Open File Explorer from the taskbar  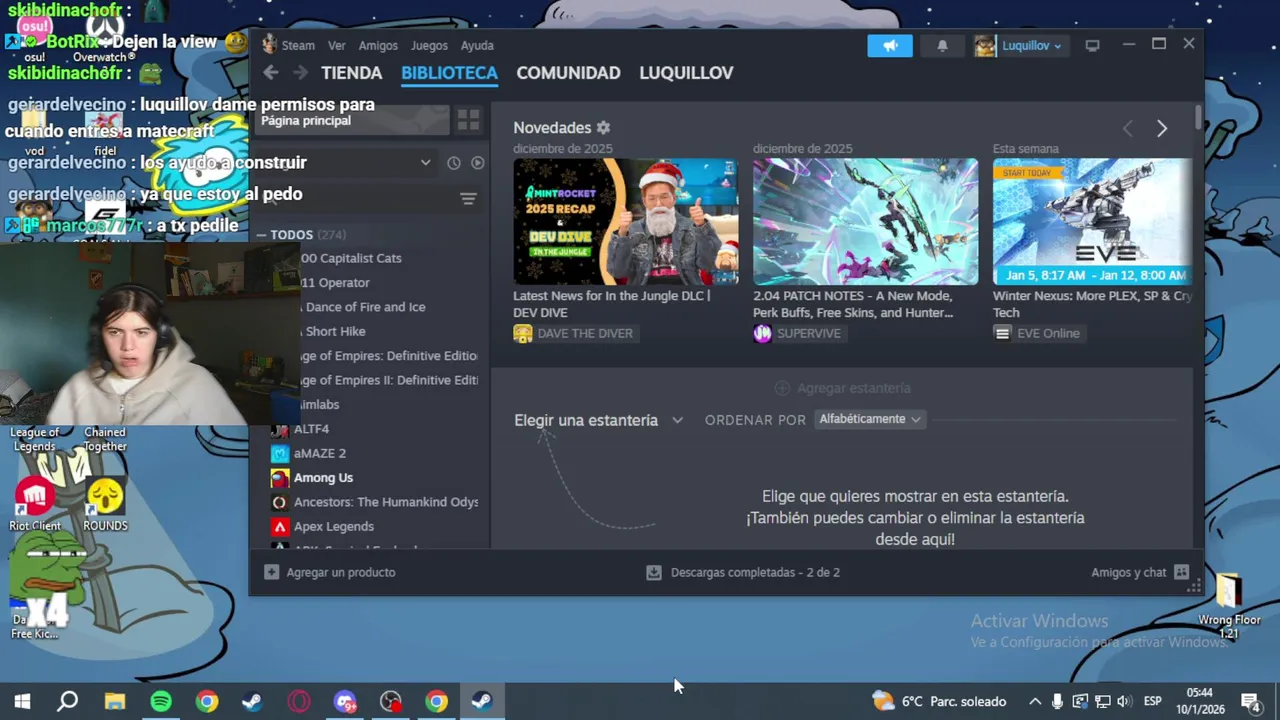[x=115, y=701]
